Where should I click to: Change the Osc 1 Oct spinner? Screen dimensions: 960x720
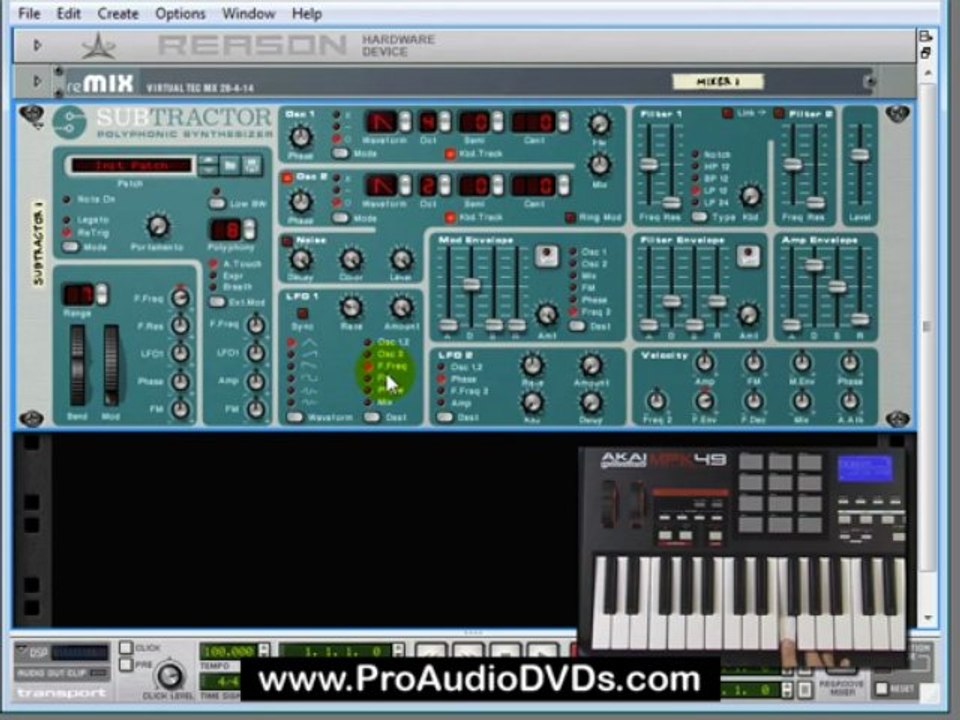coord(444,122)
